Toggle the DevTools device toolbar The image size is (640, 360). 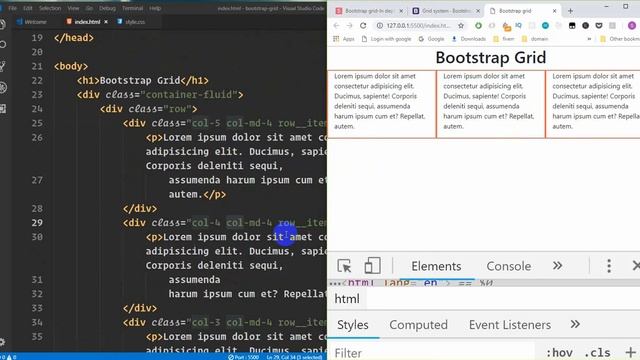(372, 266)
